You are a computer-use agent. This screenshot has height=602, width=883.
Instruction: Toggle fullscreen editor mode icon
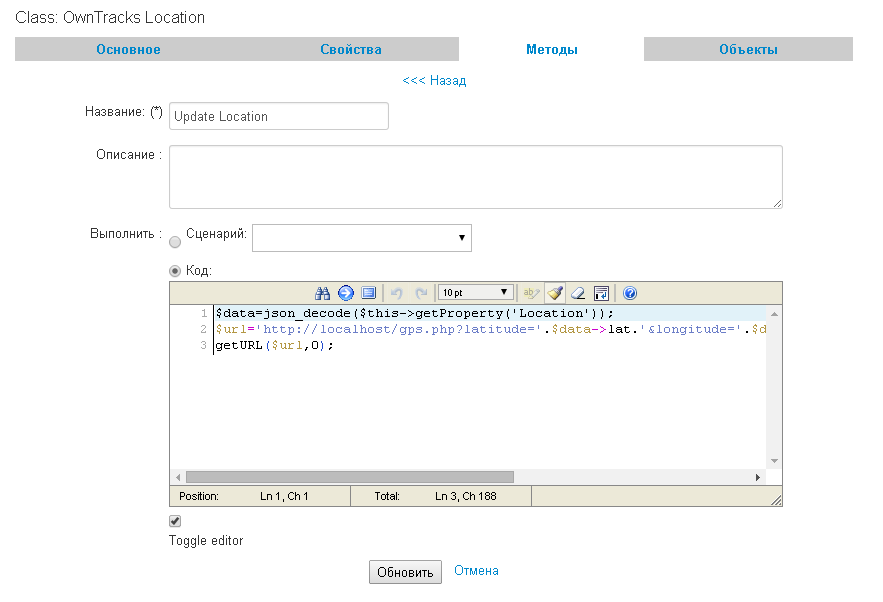(x=369, y=293)
